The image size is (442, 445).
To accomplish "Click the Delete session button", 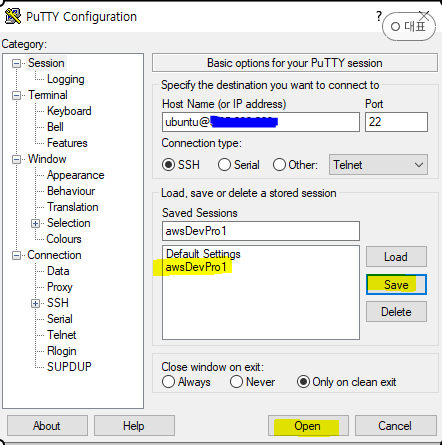I will coord(396,312).
